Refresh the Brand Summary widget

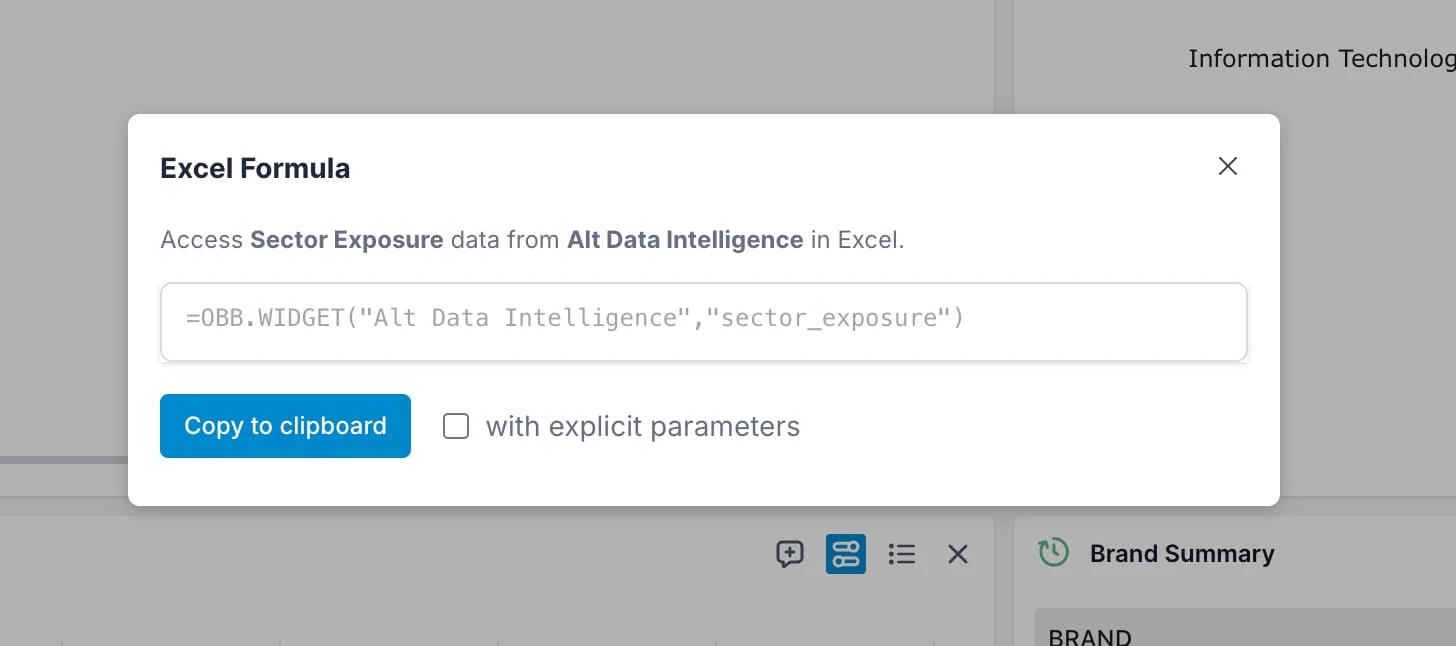point(1052,551)
